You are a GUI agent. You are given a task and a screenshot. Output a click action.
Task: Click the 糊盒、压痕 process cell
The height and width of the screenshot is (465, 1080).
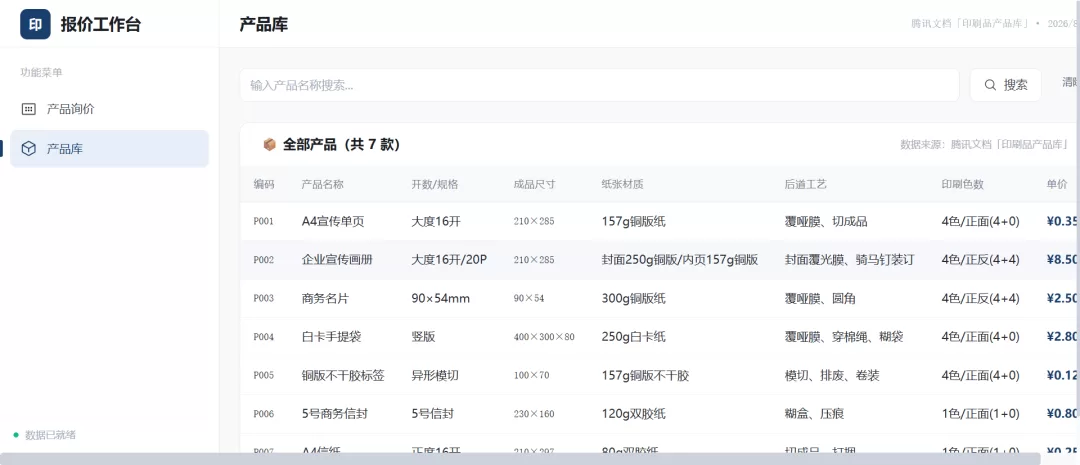[815, 415]
